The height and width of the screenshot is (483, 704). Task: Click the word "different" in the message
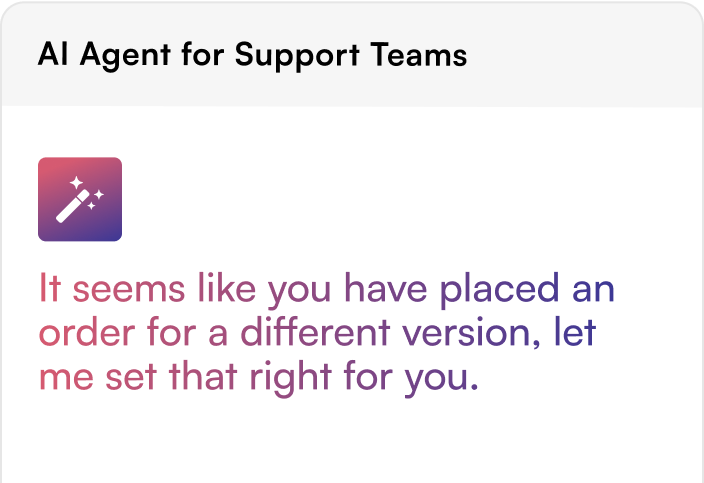(315, 332)
